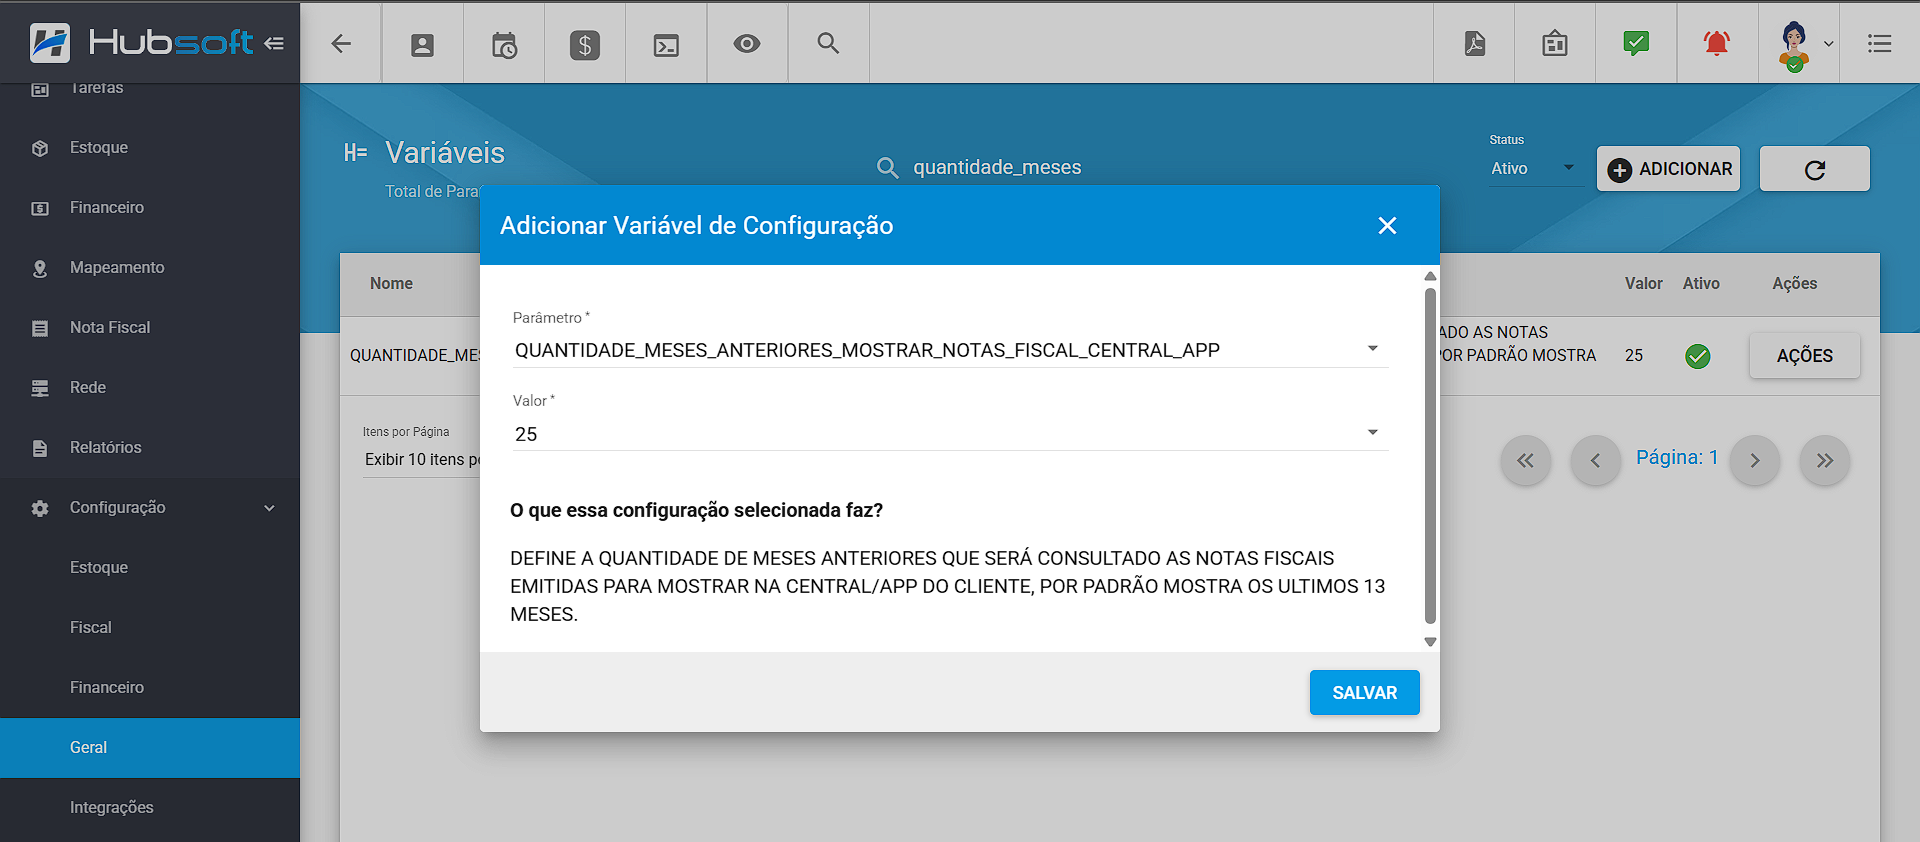Viewport: 1920px width, 842px height.
Task: Click the dialog scrollbar down arrow
Action: tap(1430, 642)
